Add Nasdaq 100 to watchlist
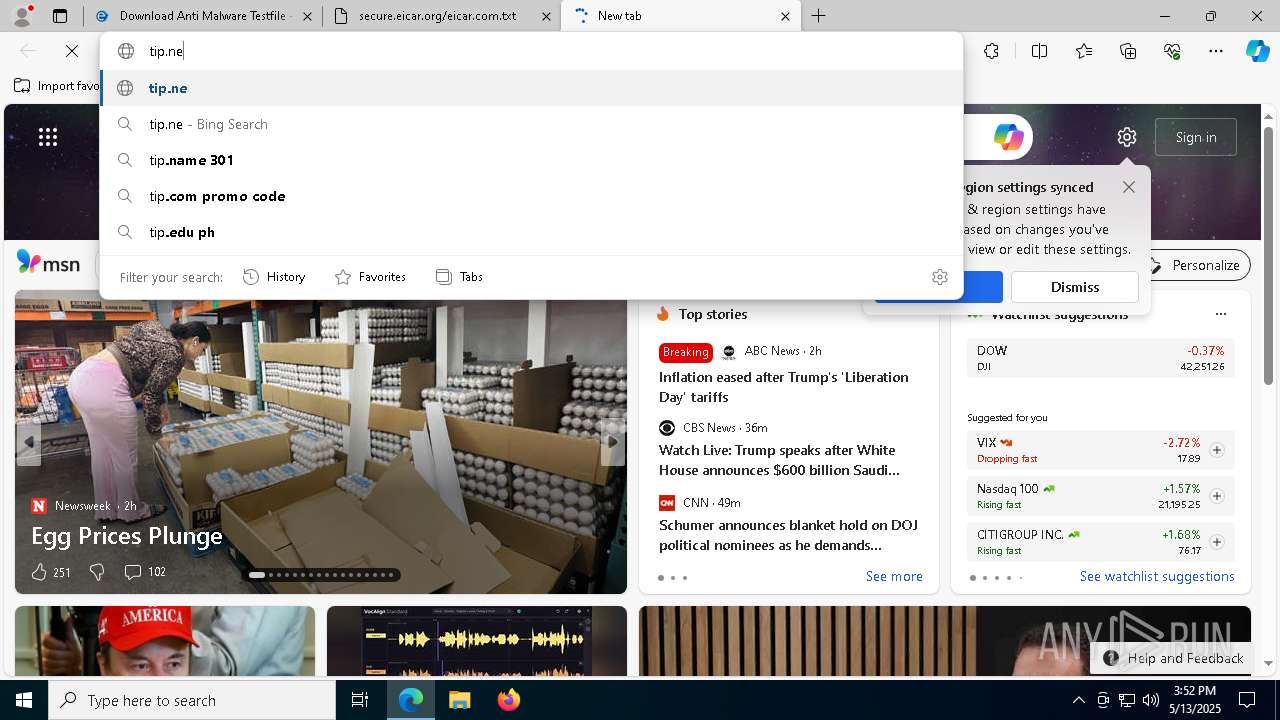 1217,496
